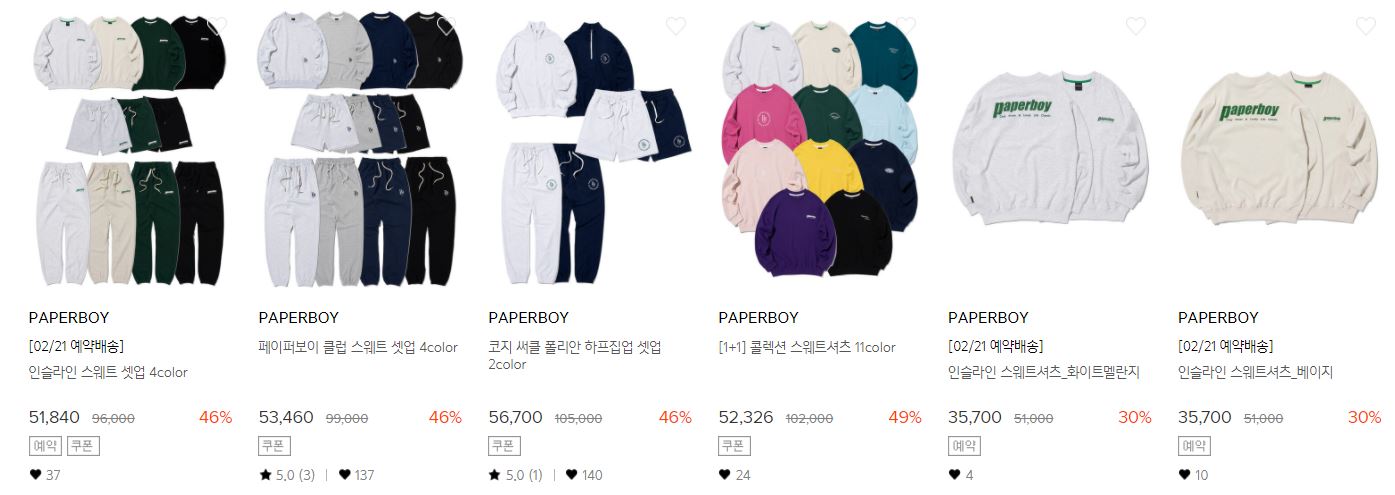
Task: Open the 인슬라인 스웨트 셋업 4color product image
Action: click(130, 150)
